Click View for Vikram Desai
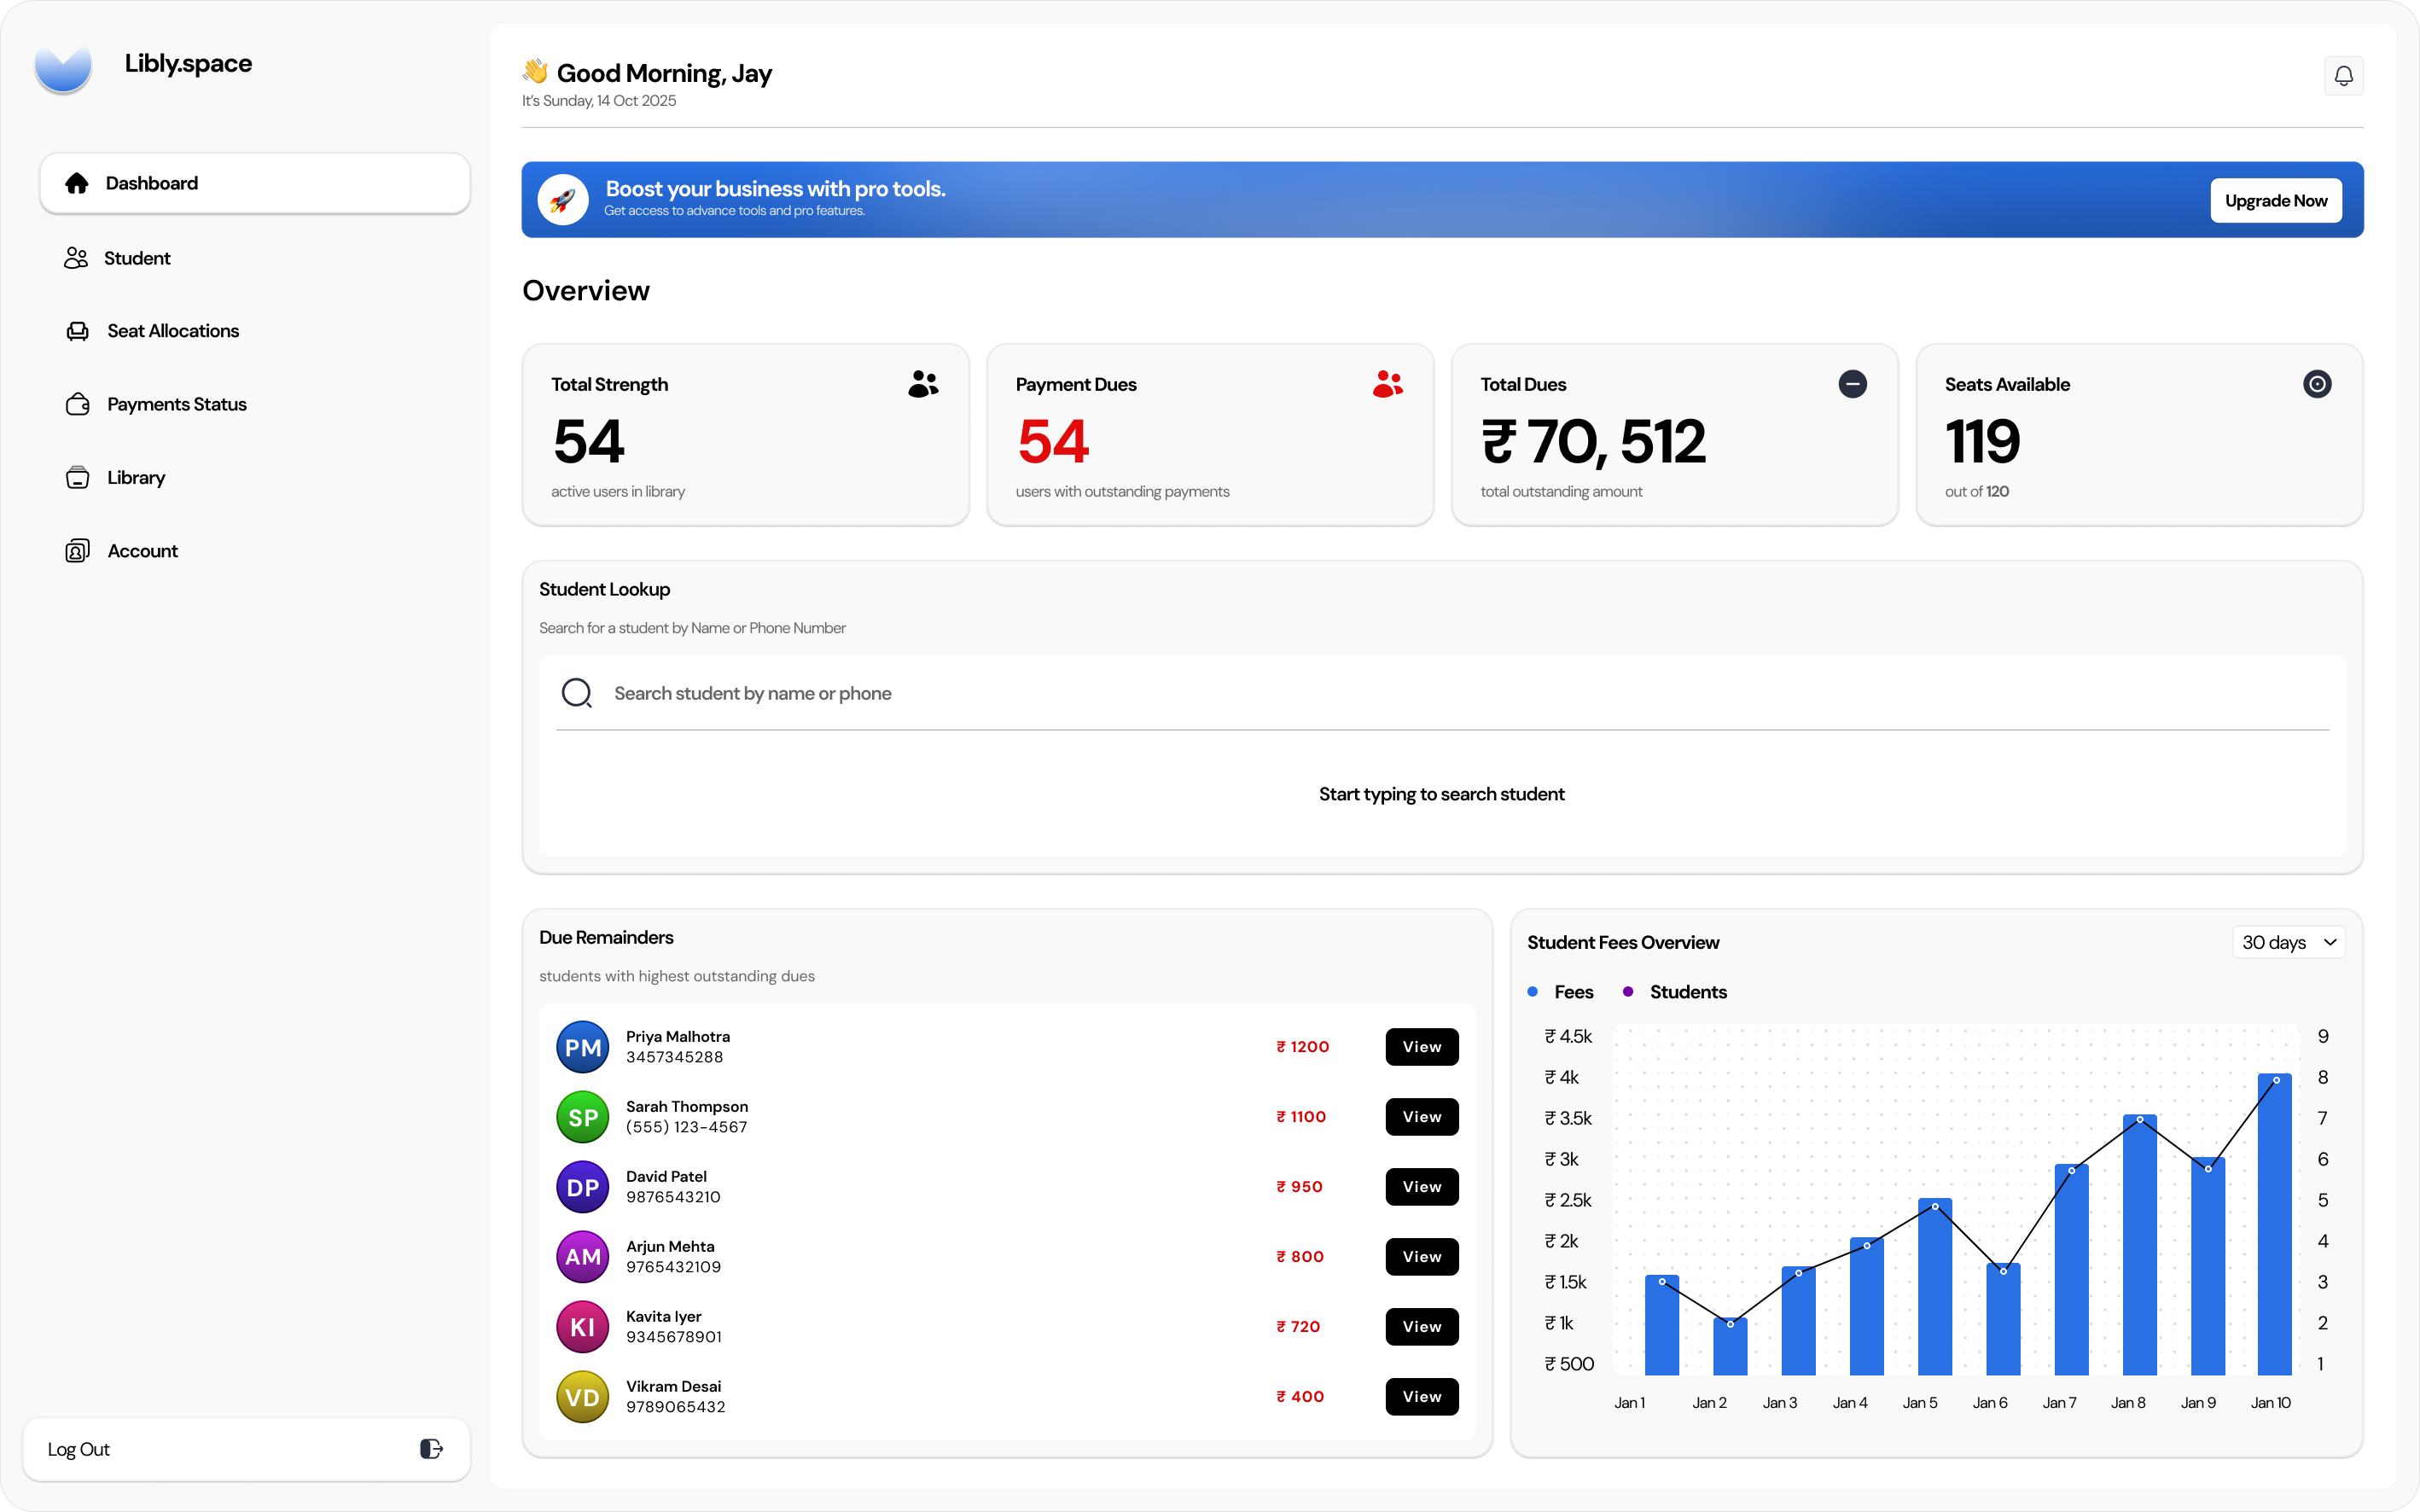This screenshot has height=1512, width=2420. [1421, 1397]
